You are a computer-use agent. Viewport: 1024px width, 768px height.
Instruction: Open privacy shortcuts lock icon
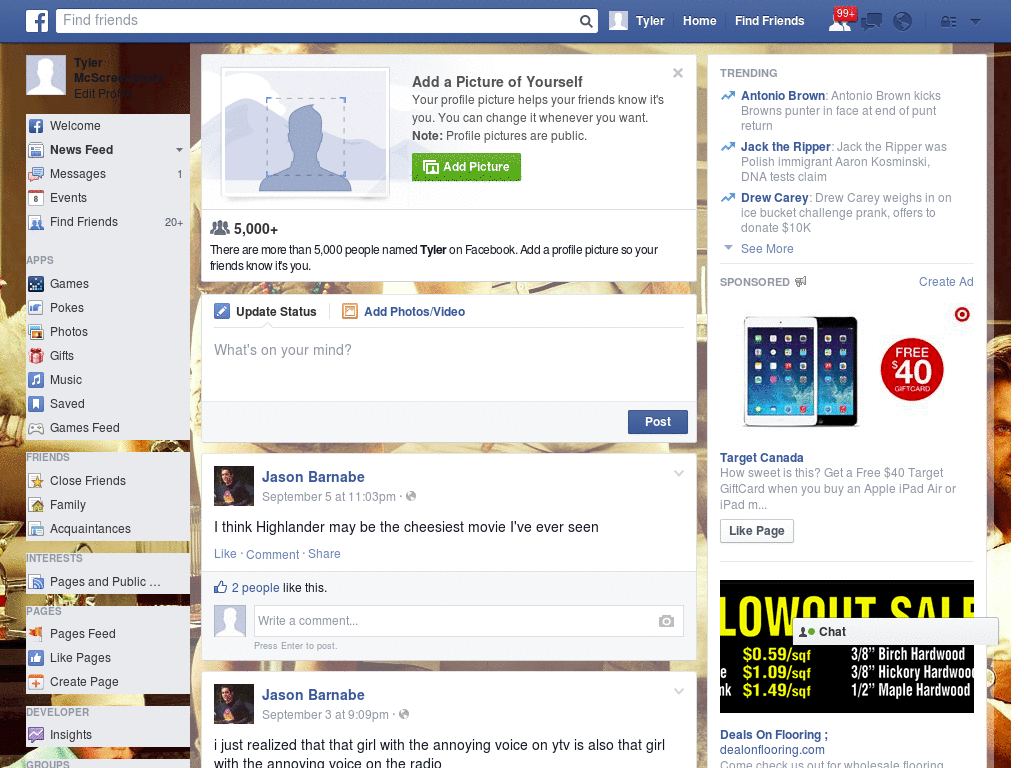(948, 22)
